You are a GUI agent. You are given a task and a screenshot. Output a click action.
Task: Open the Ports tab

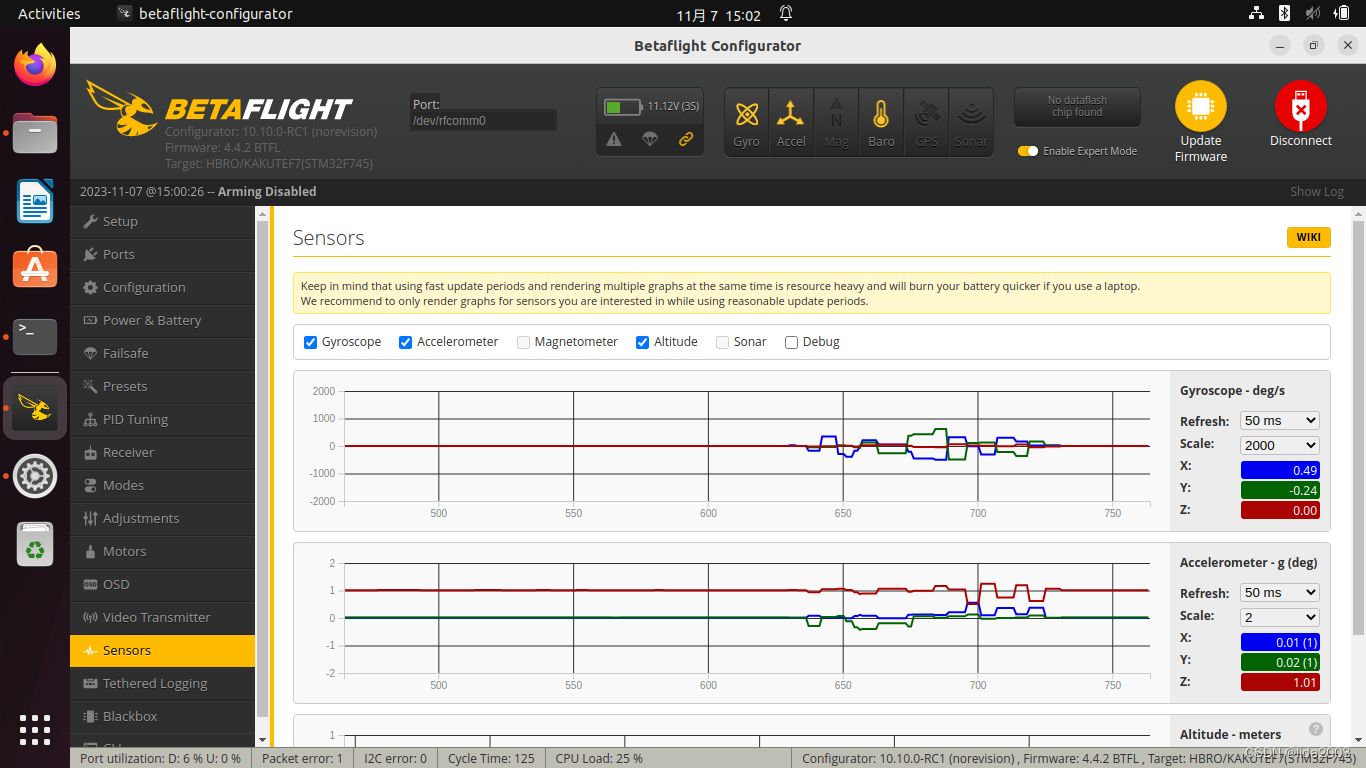tap(162, 255)
